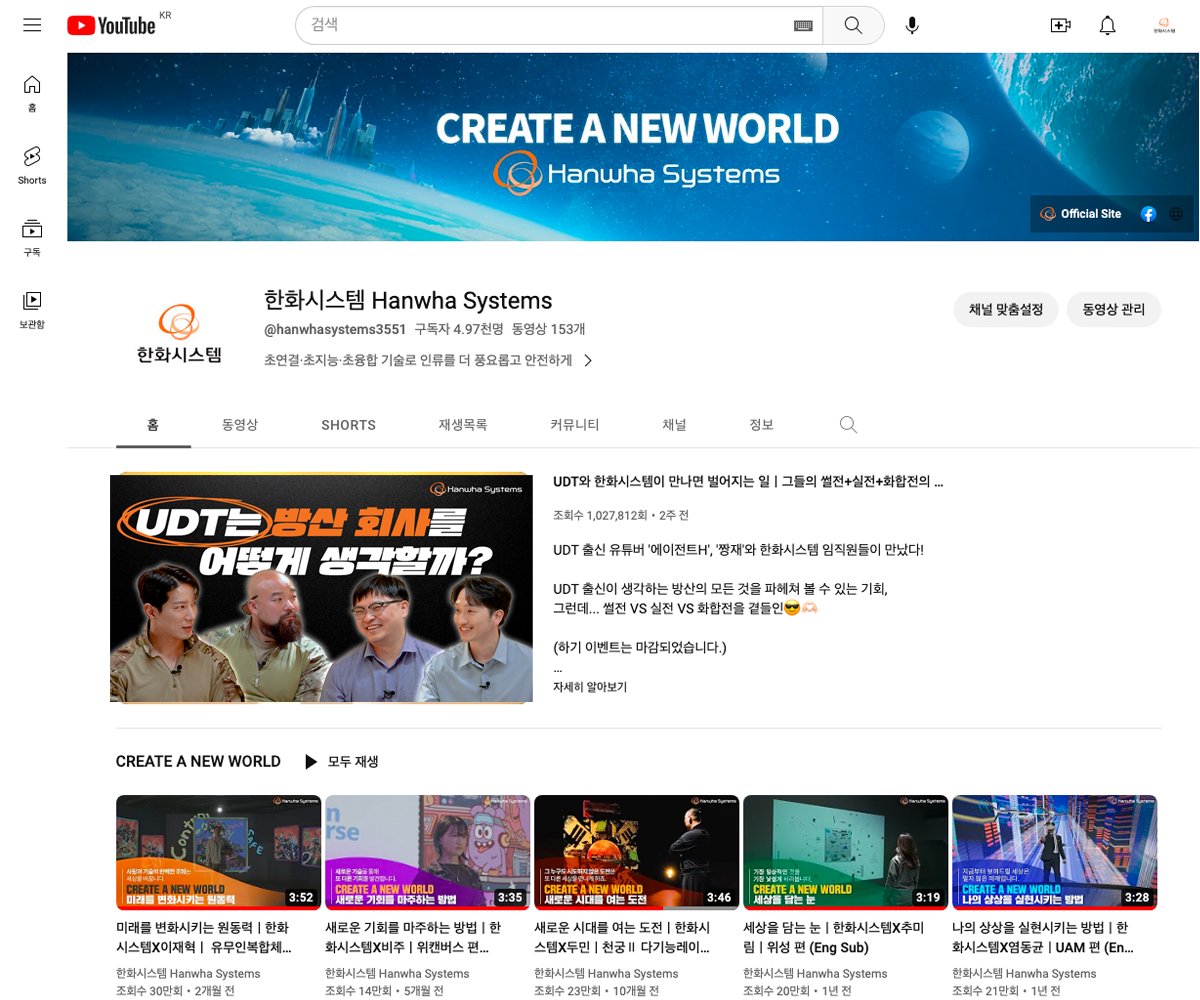The image size is (1200, 1000).
Task: Select the 채널 tab
Action: click(x=675, y=425)
